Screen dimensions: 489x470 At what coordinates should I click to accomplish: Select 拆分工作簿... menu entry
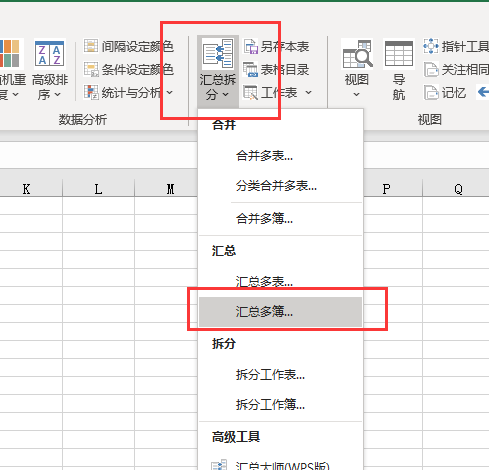click(x=280, y=405)
